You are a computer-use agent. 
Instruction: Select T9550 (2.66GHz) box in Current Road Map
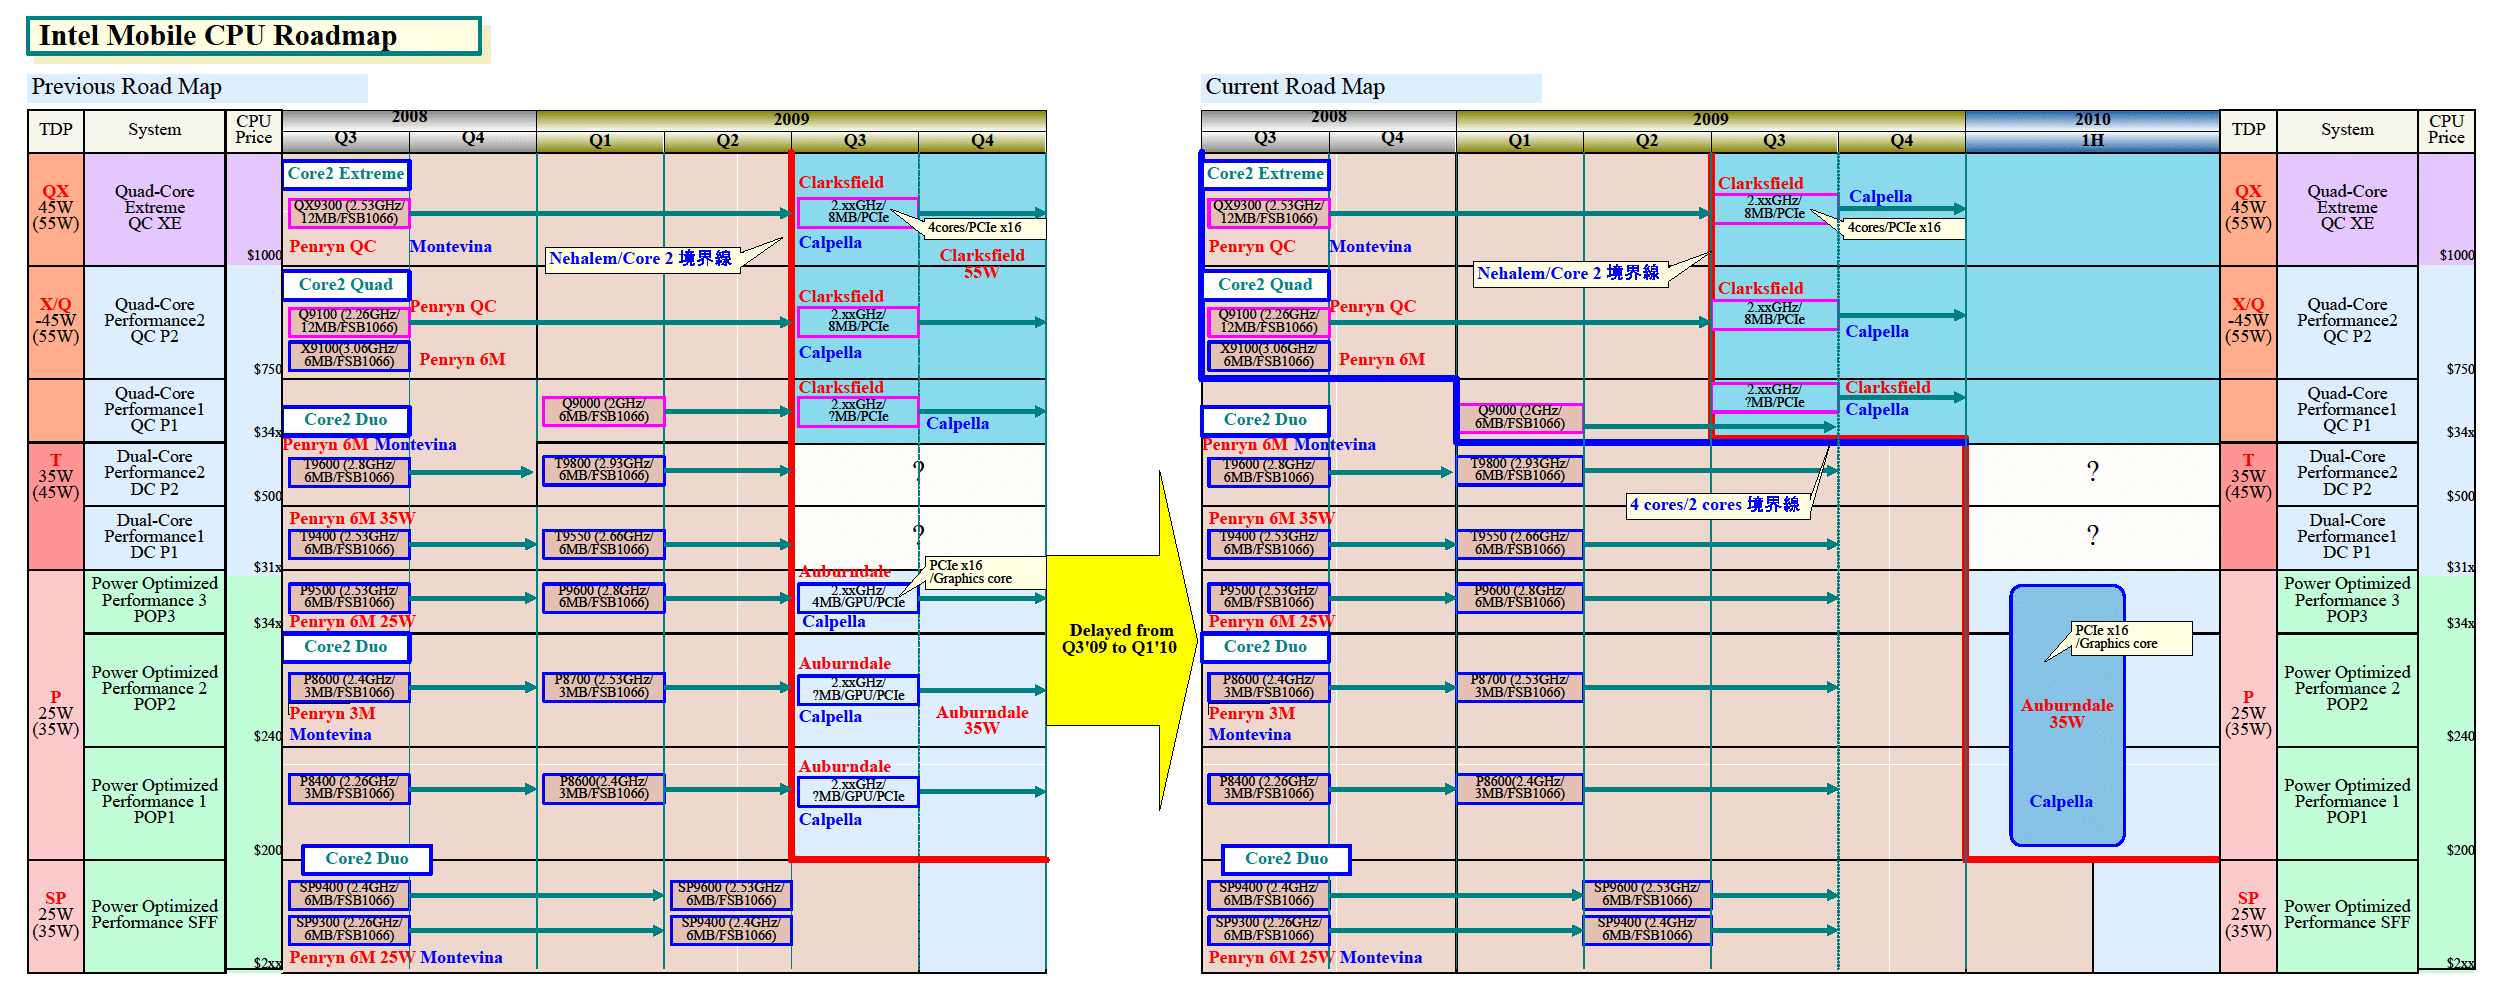tap(1519, 543)
